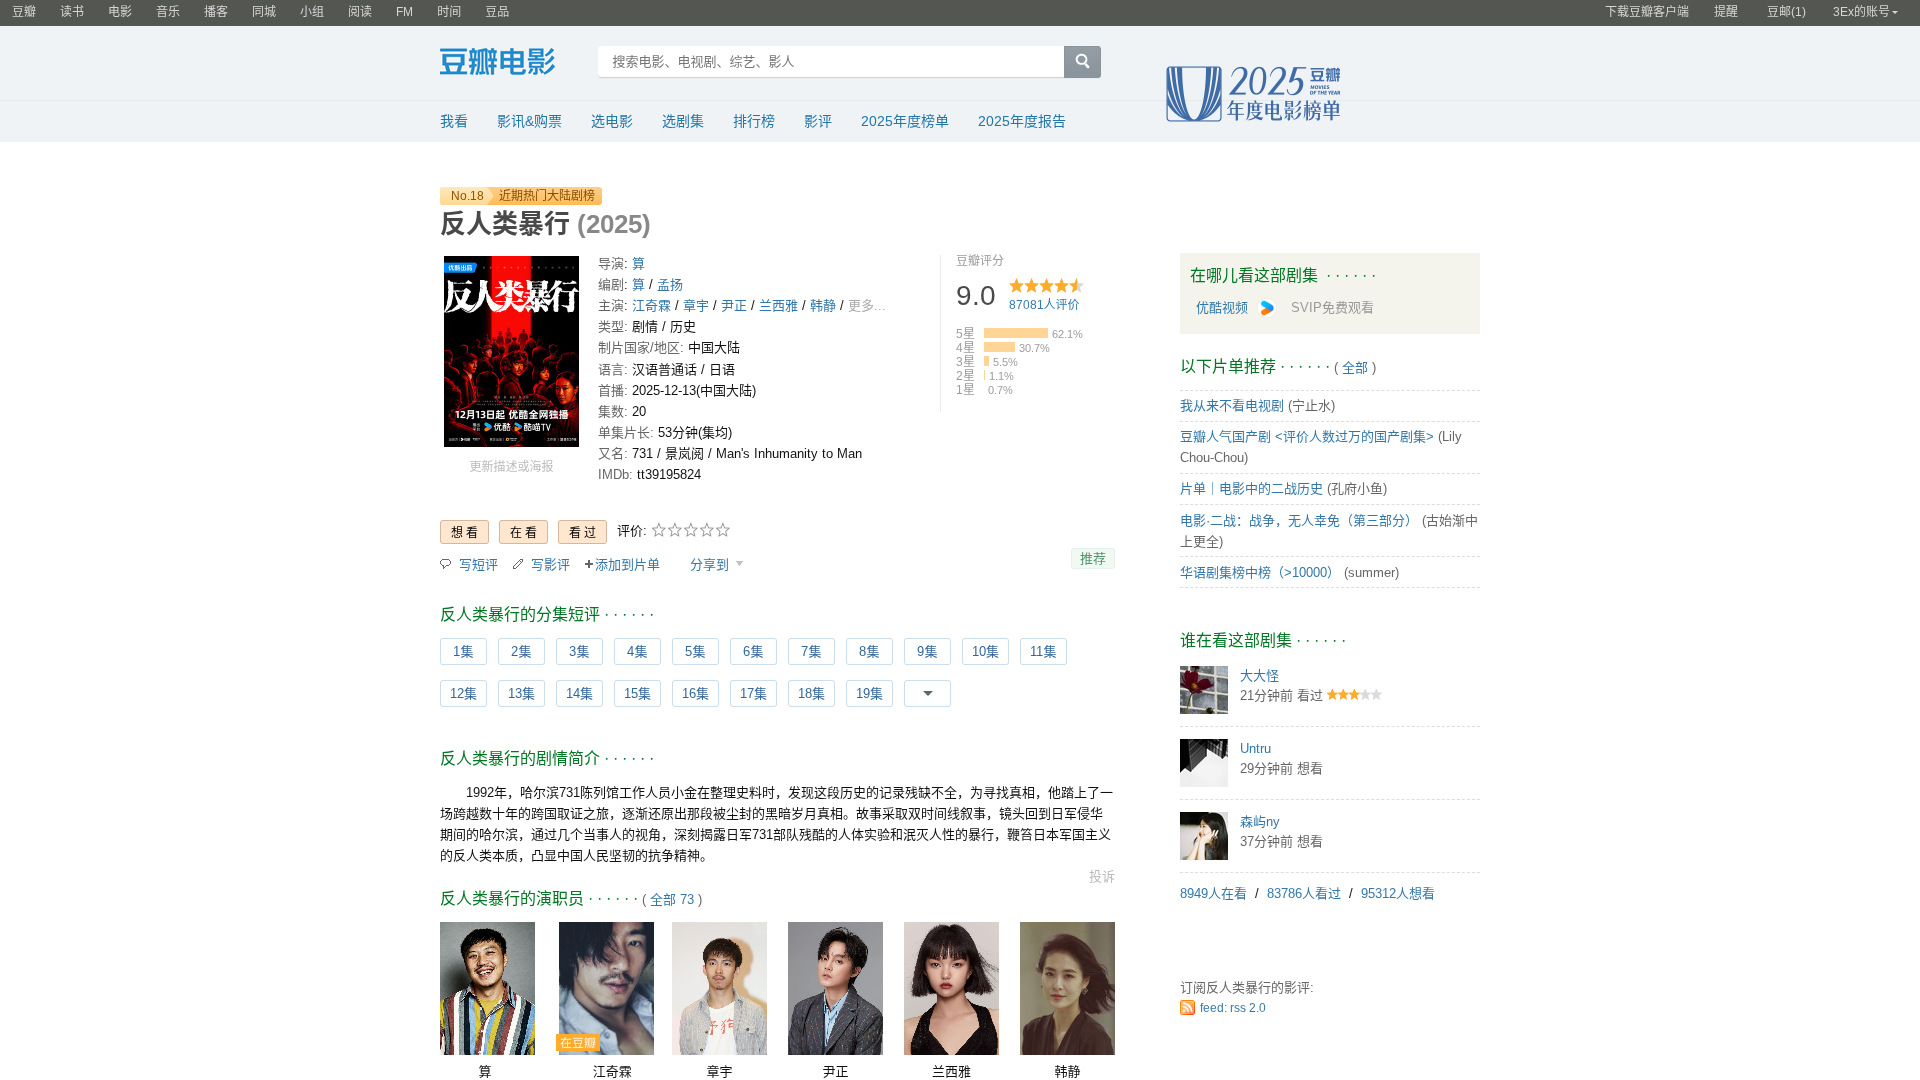Click the 95312人想看 link

point(1398,894)
